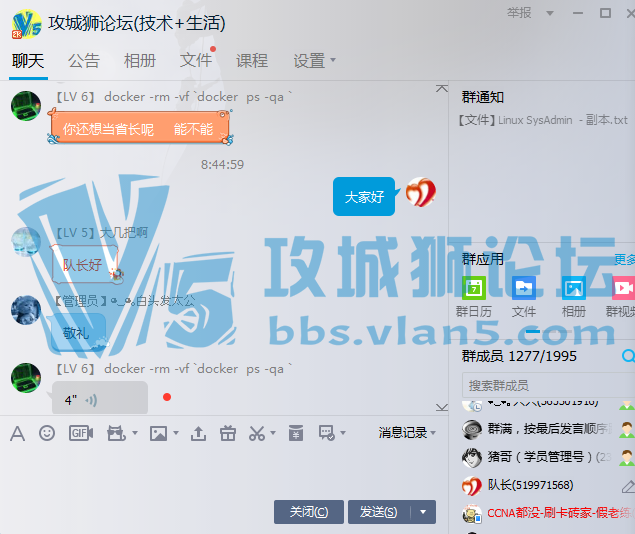
Task: Click the upload file icon
Action: (198, 433)
